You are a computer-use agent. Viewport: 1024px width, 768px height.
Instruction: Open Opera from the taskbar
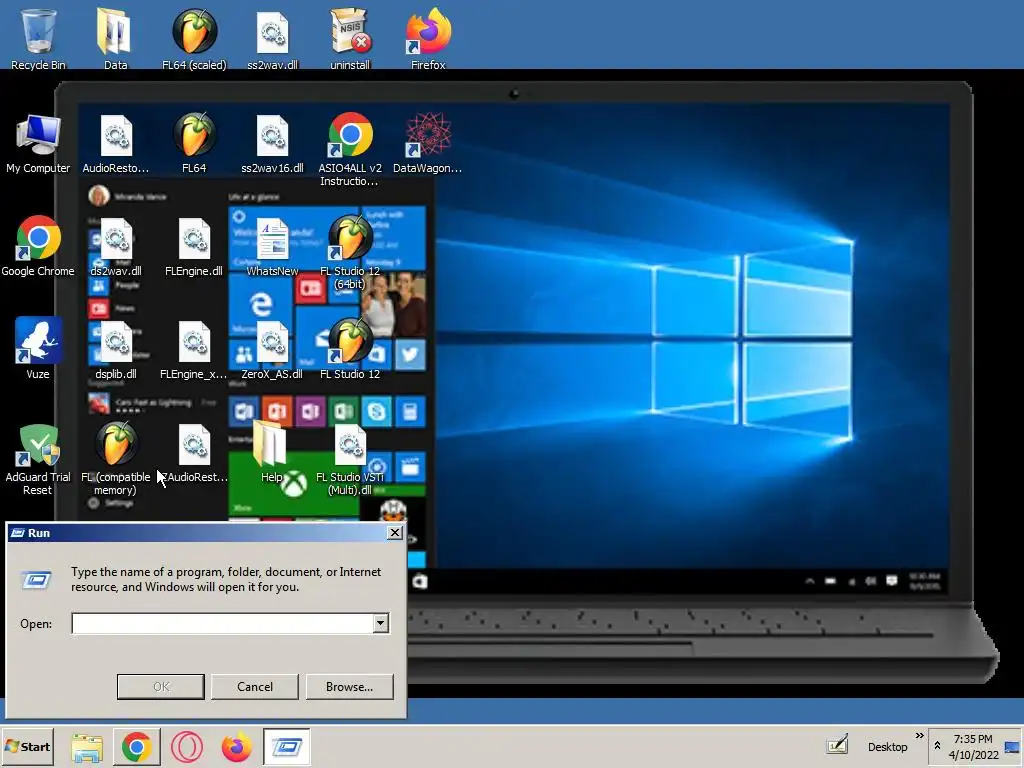(x=187, y=747)
